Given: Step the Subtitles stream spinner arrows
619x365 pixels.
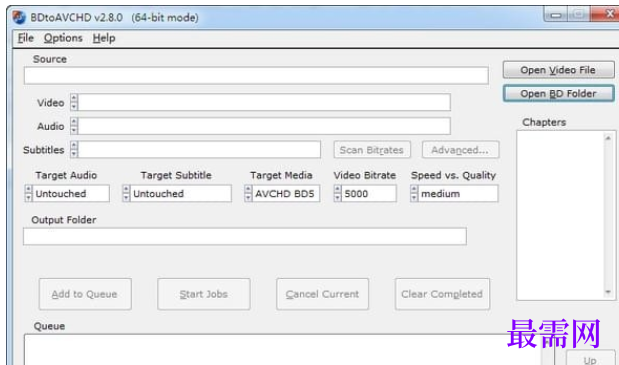Looking at the screenshot, I should (x=74, y=150).
